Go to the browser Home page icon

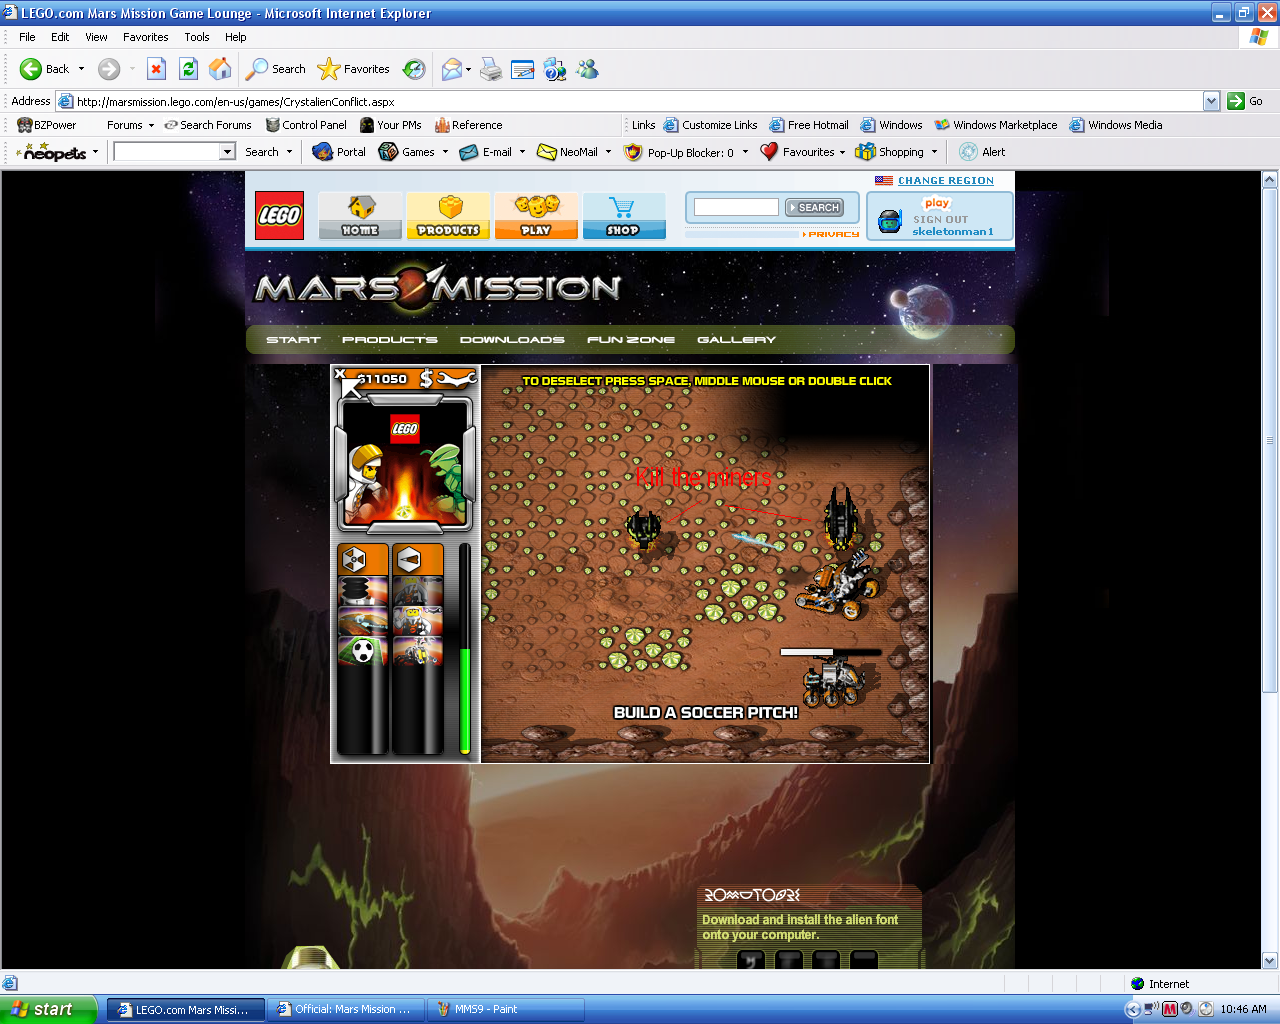pos(220,69)
